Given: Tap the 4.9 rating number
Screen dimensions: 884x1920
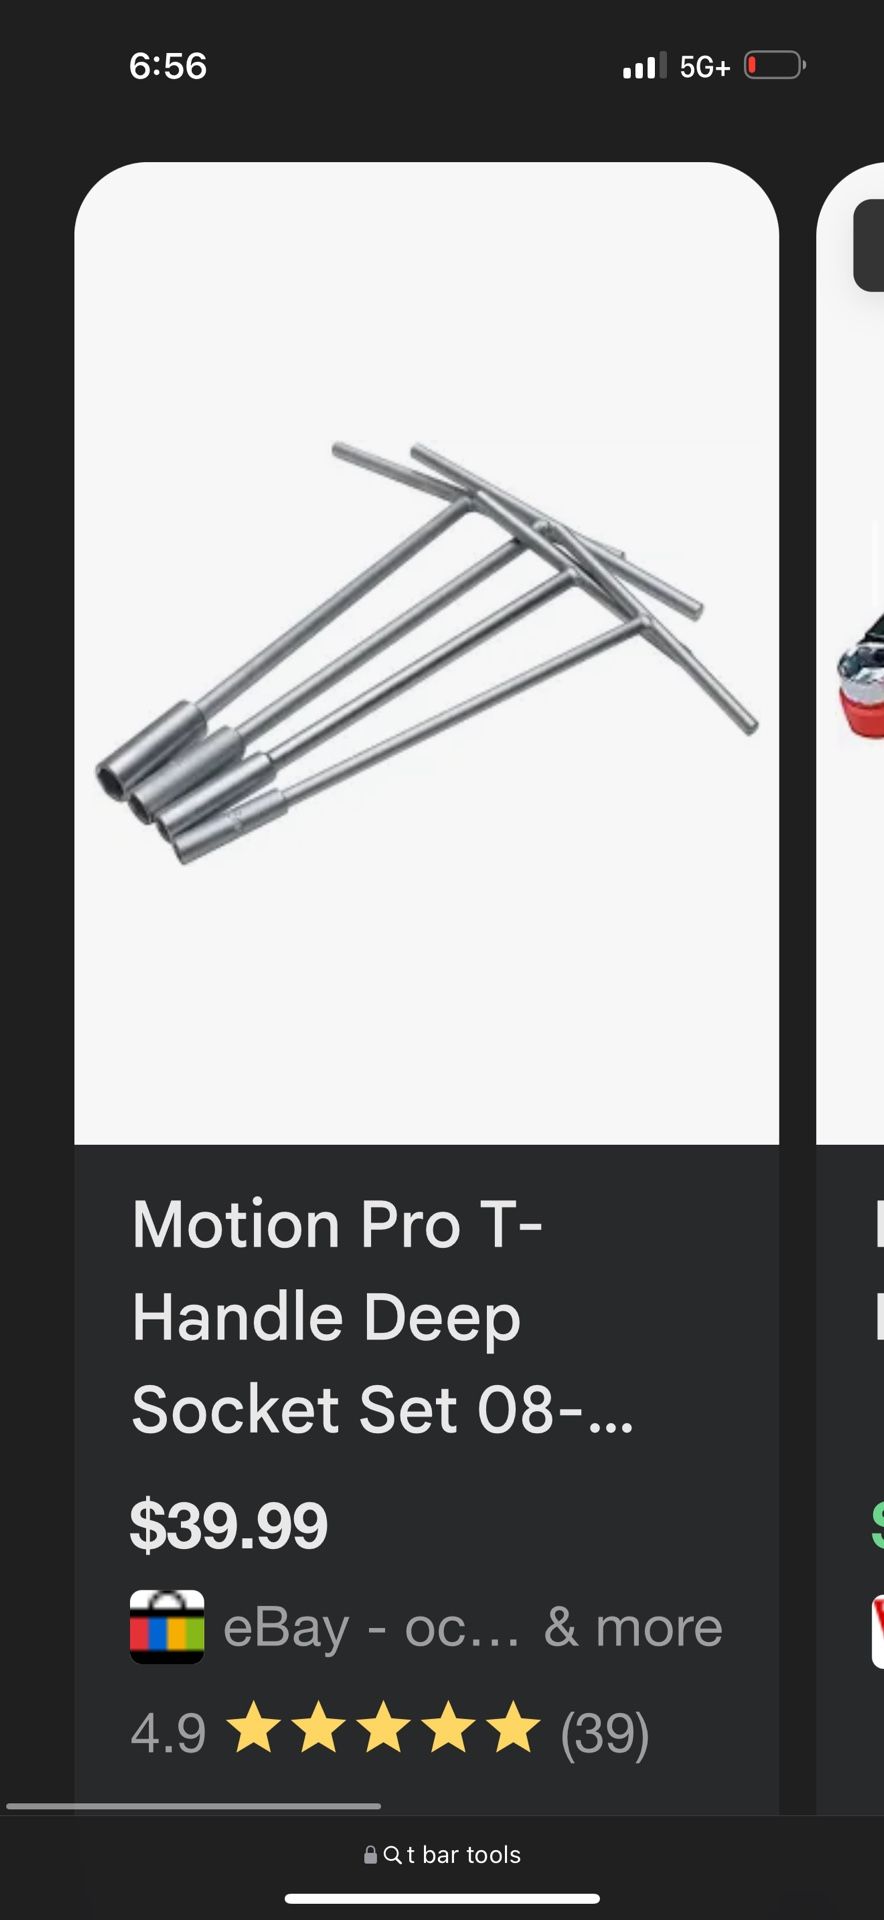Looking at the screenshot, I should (168, 1733).
